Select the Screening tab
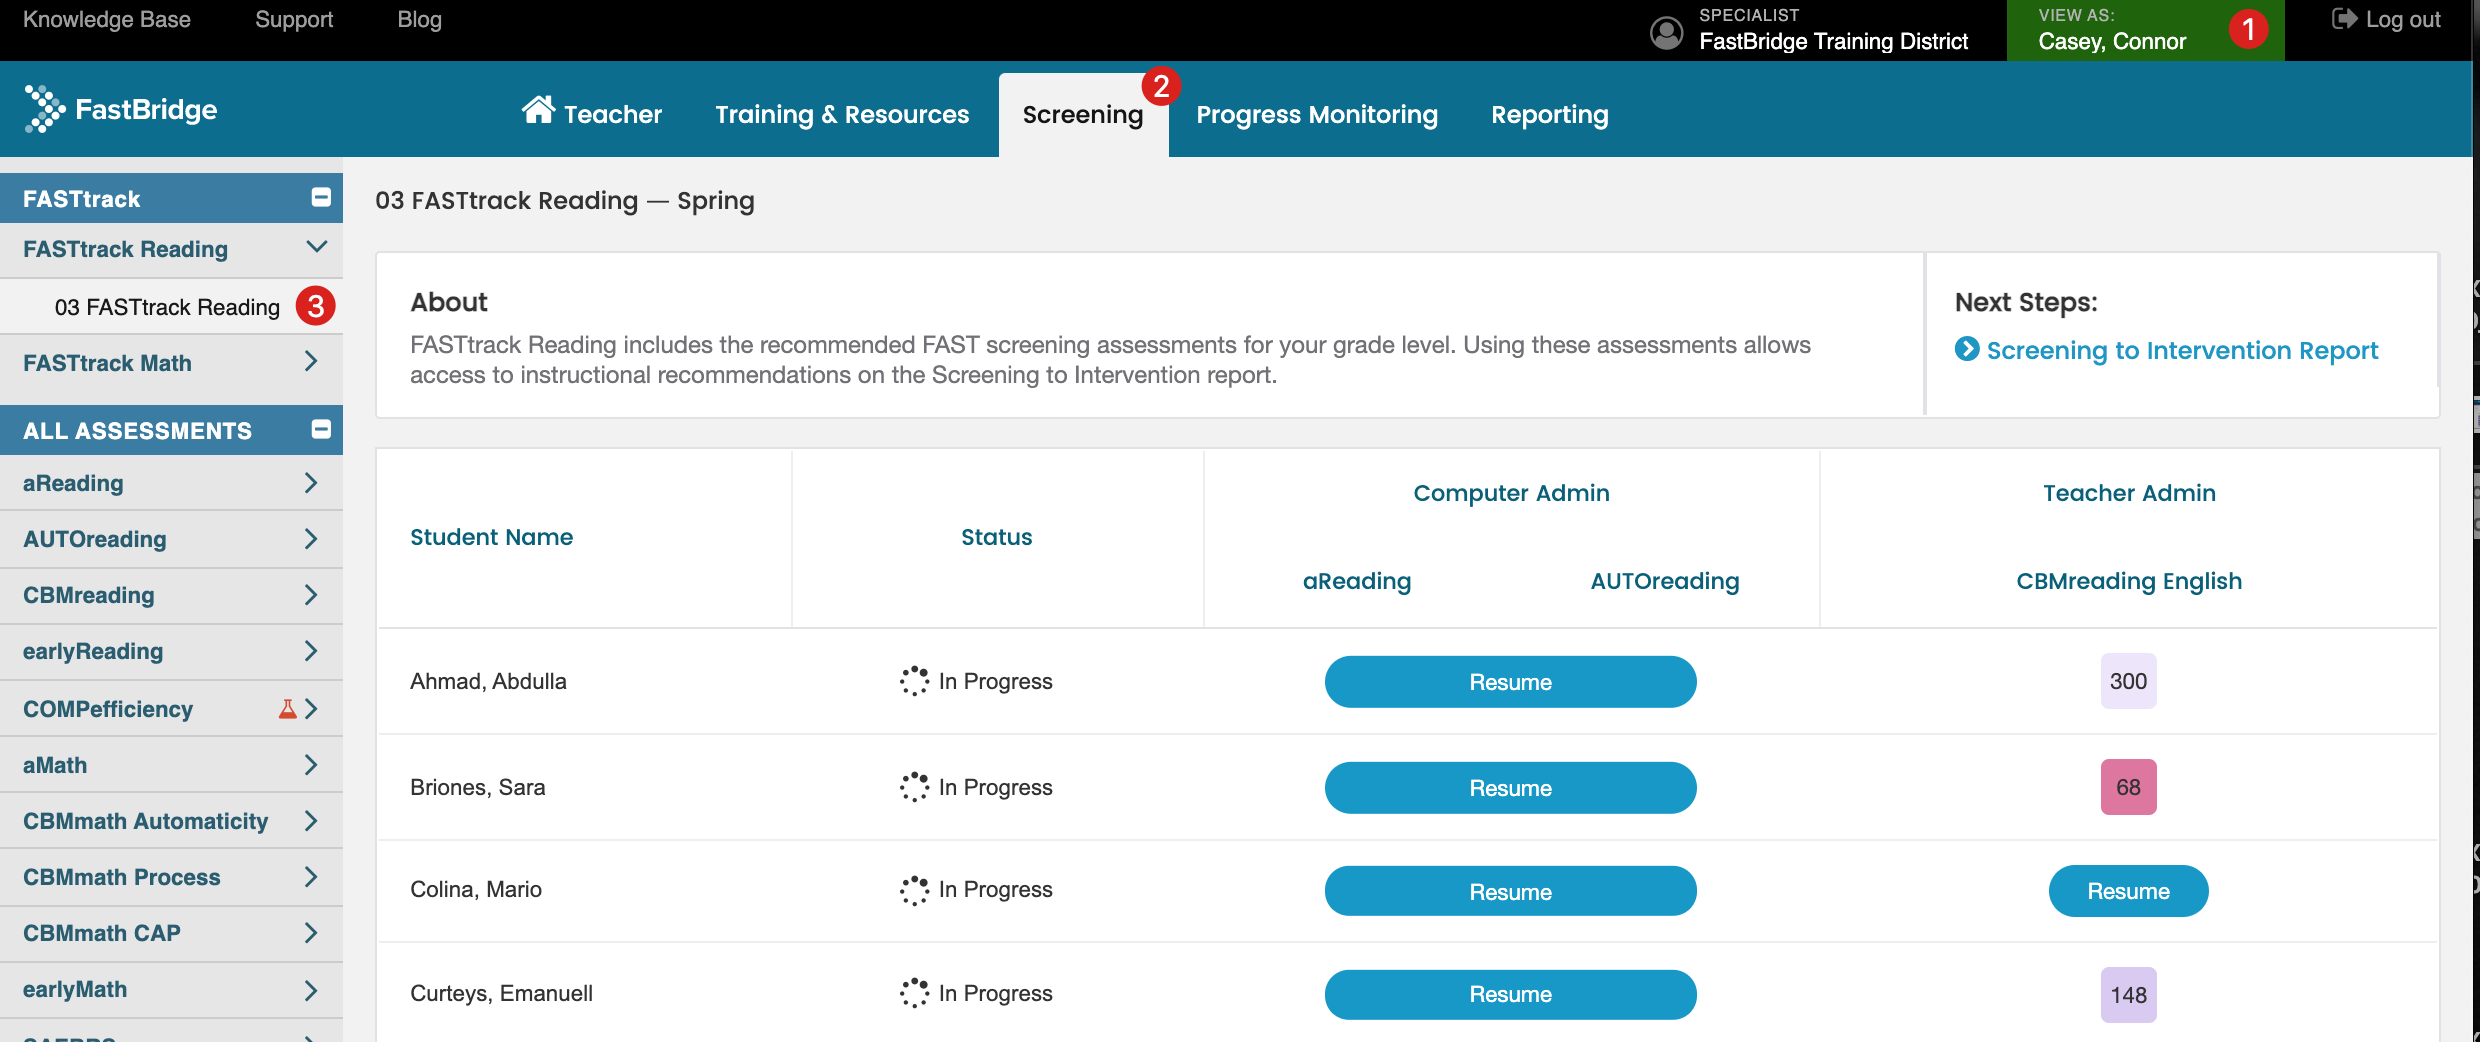The height and width of the screenshot is (1042, 2480). point(1083,114)
